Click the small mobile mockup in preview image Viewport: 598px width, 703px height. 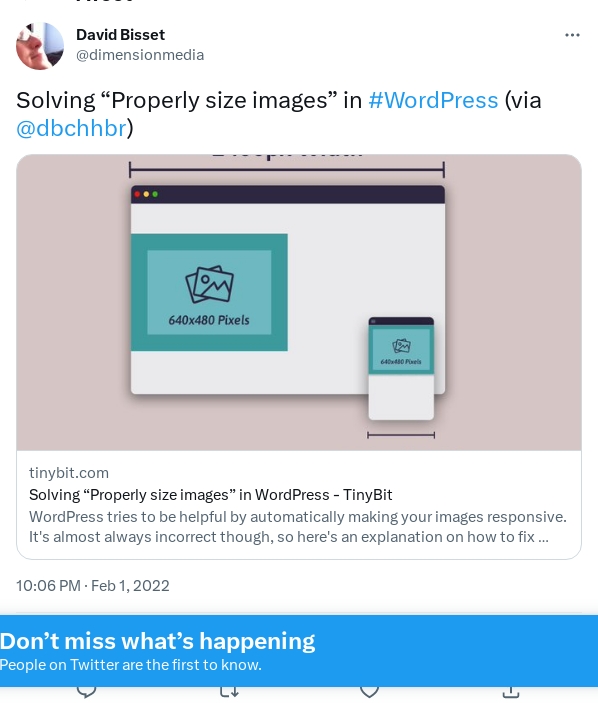click(x=401, y=369)
